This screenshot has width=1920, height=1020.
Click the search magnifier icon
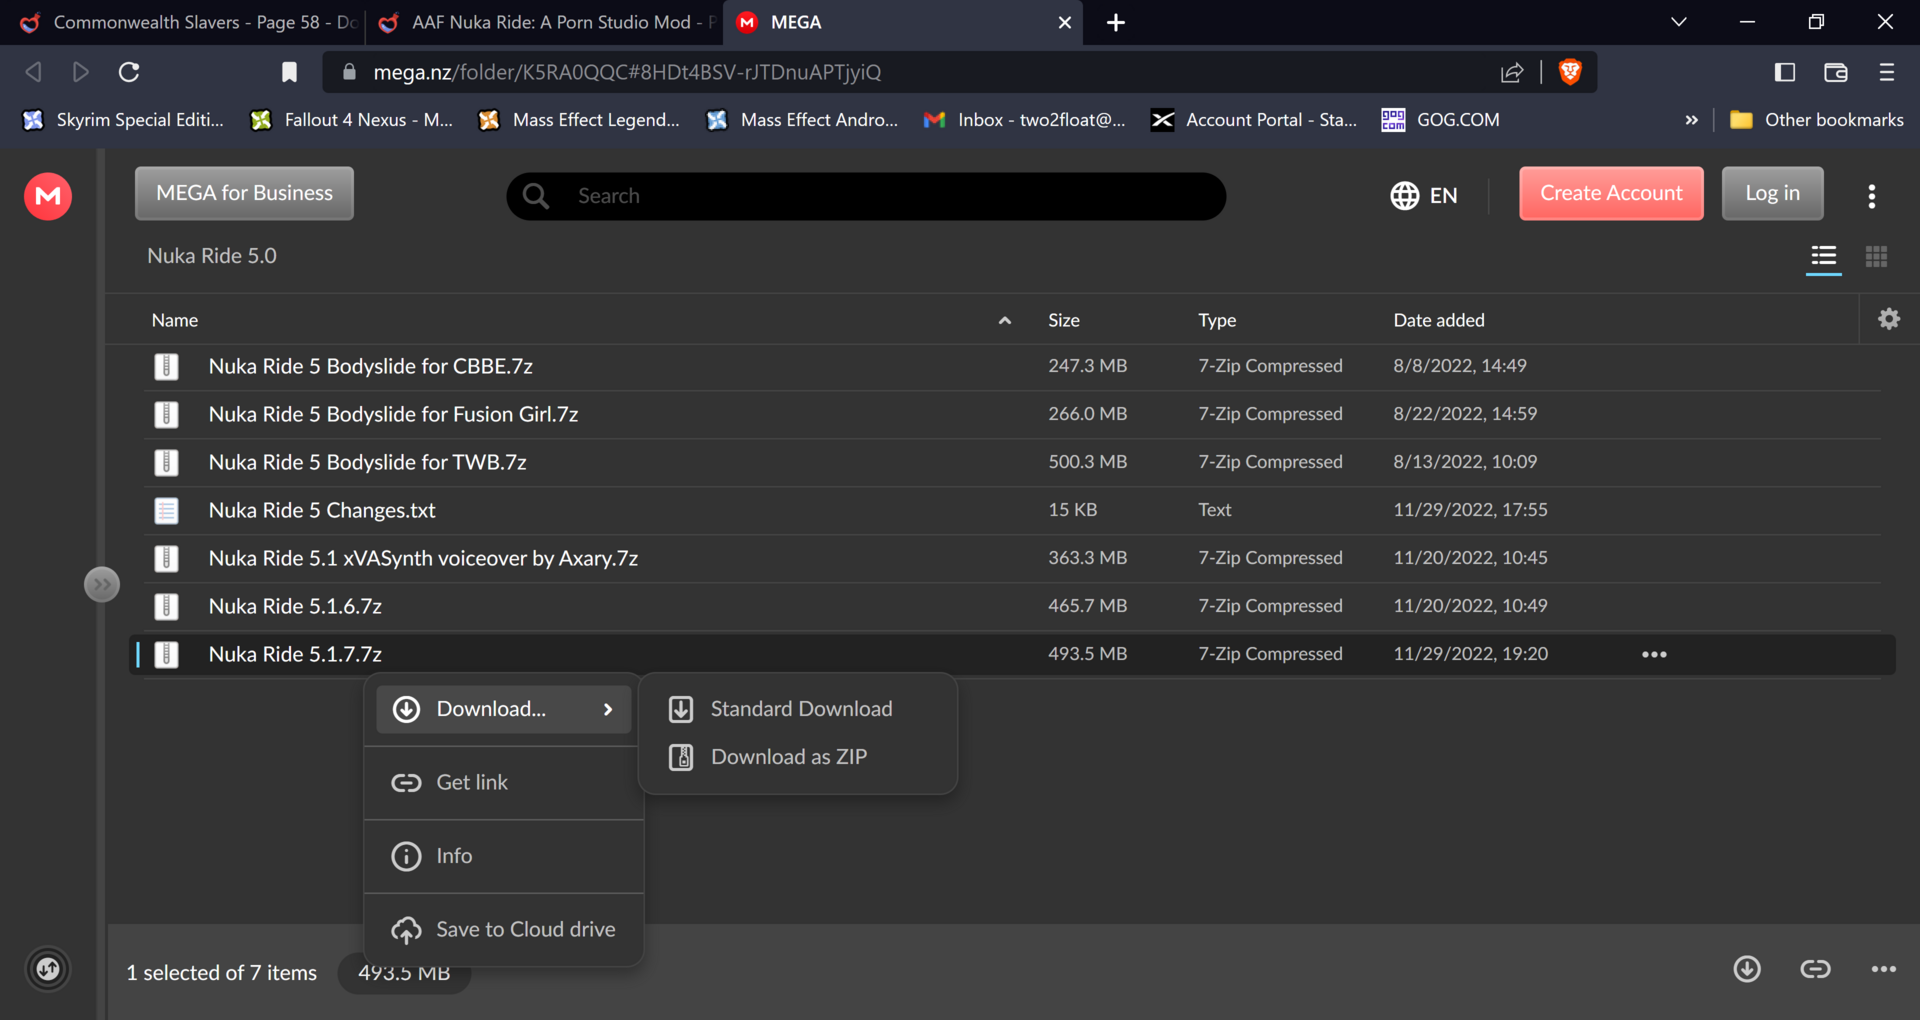536,196
